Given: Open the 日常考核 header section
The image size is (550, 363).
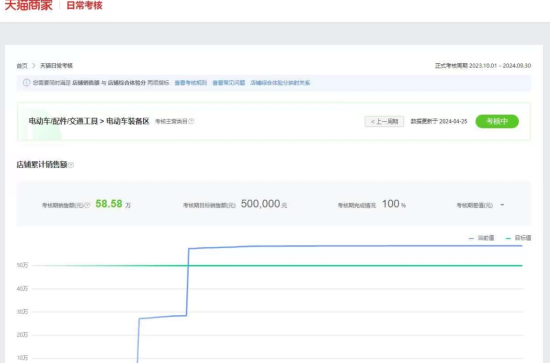Looking at the screenshot, I should (x=84, y=5).
